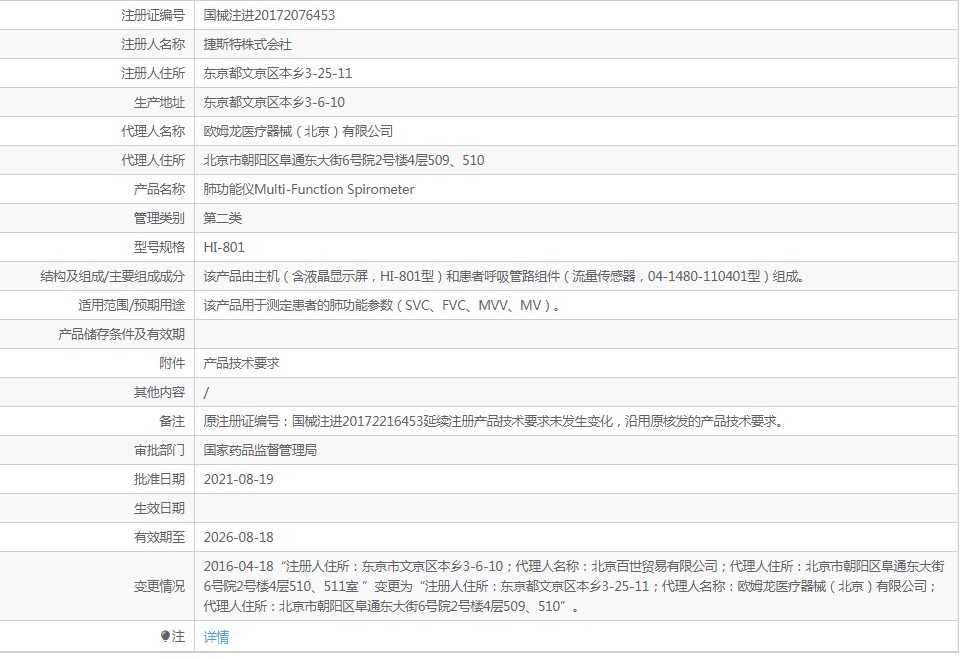This screenshot has width=960, height=659.
Task: Click the 备注 label
Action: (x=172, y=421)
